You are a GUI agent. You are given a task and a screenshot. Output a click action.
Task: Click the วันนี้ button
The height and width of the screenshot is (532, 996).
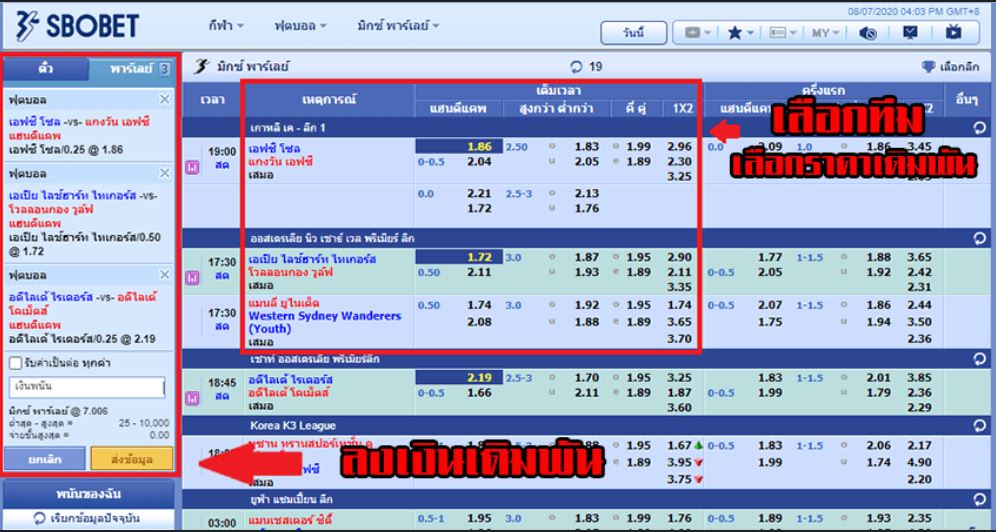[x=633, y=33]
